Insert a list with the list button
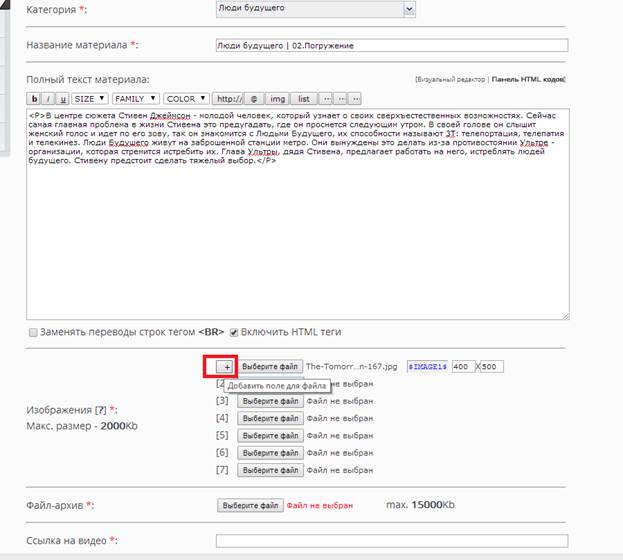This screenshot has width=623, height=560. [x=304, y=99]
